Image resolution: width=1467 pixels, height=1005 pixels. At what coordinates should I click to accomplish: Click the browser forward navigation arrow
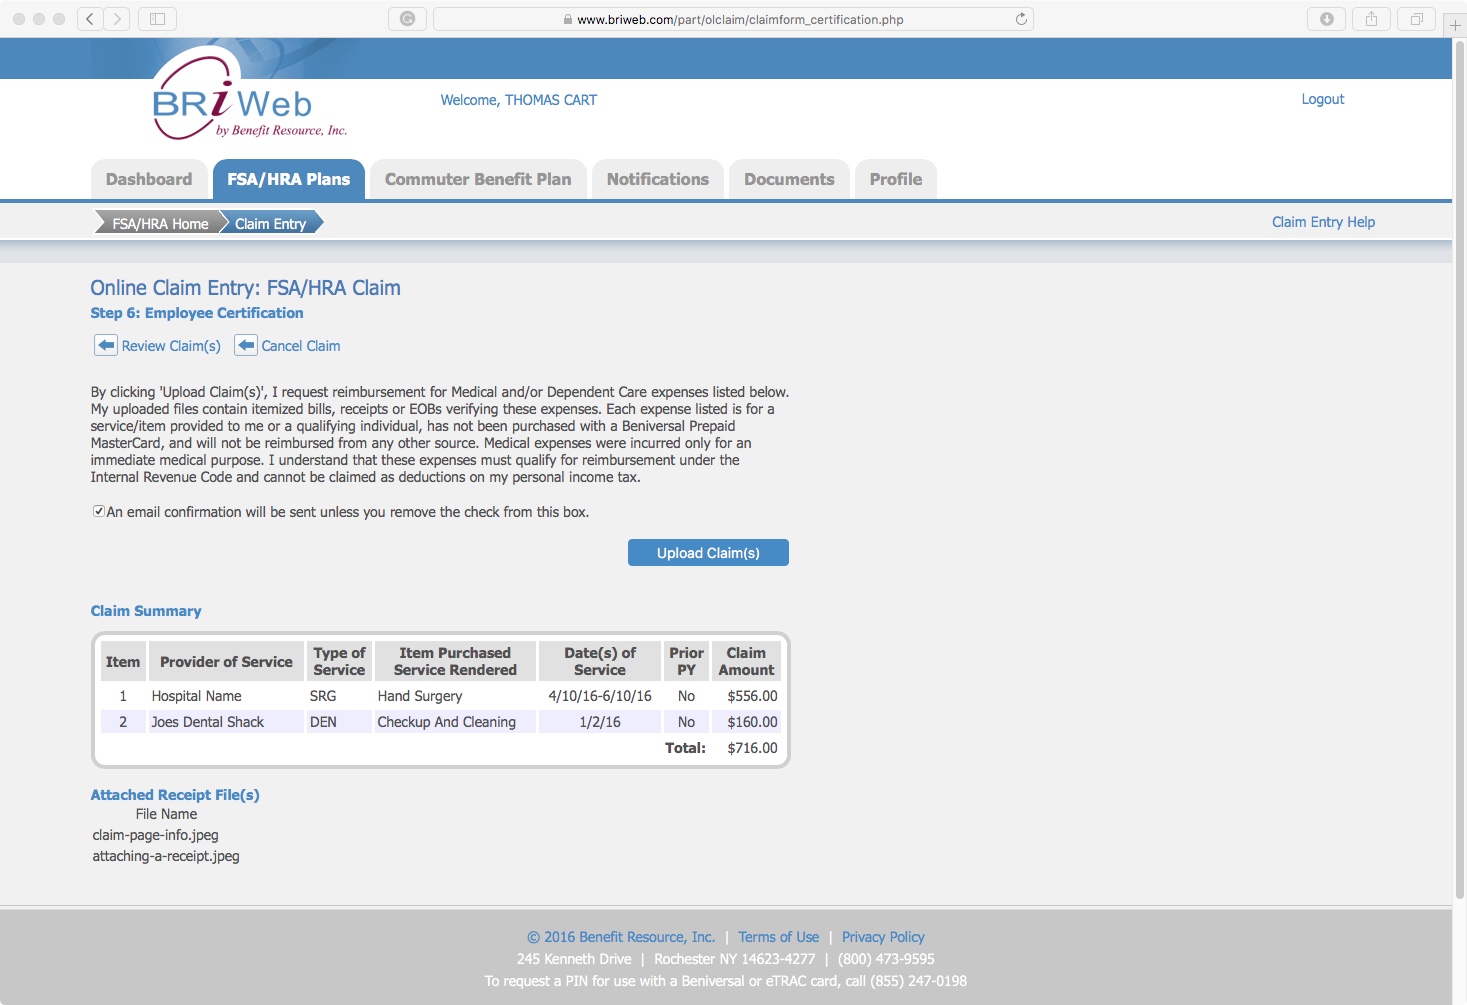coord(119,18)
